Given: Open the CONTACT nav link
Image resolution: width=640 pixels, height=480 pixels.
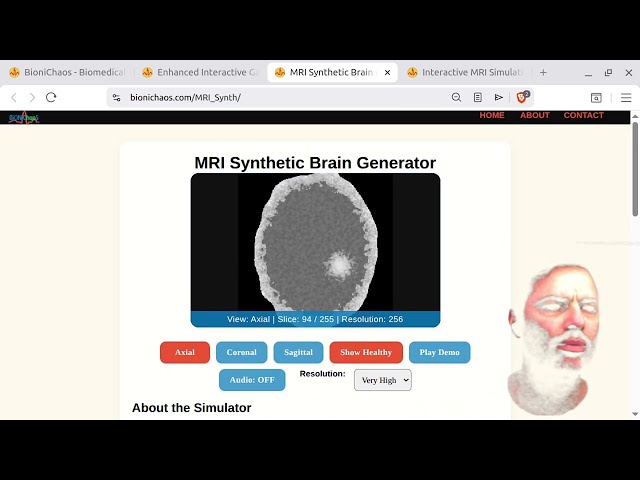Looking at the screenshot, I should (584, 116).
